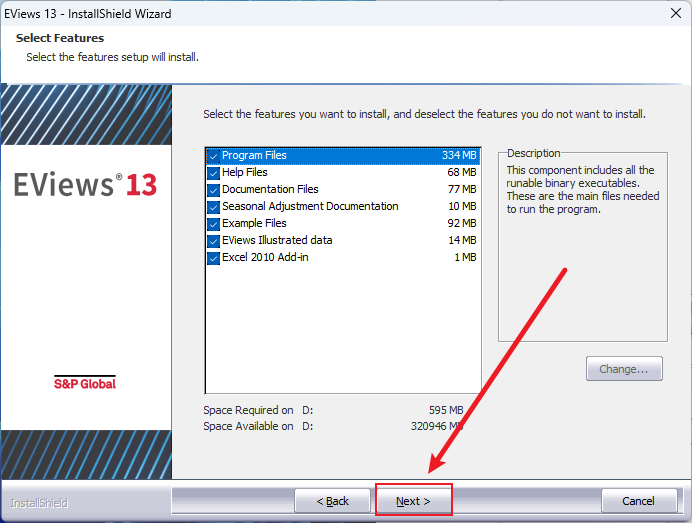Uncheck the Program Files checkbox
692x523 pixels.
click(x=214, y=156)
